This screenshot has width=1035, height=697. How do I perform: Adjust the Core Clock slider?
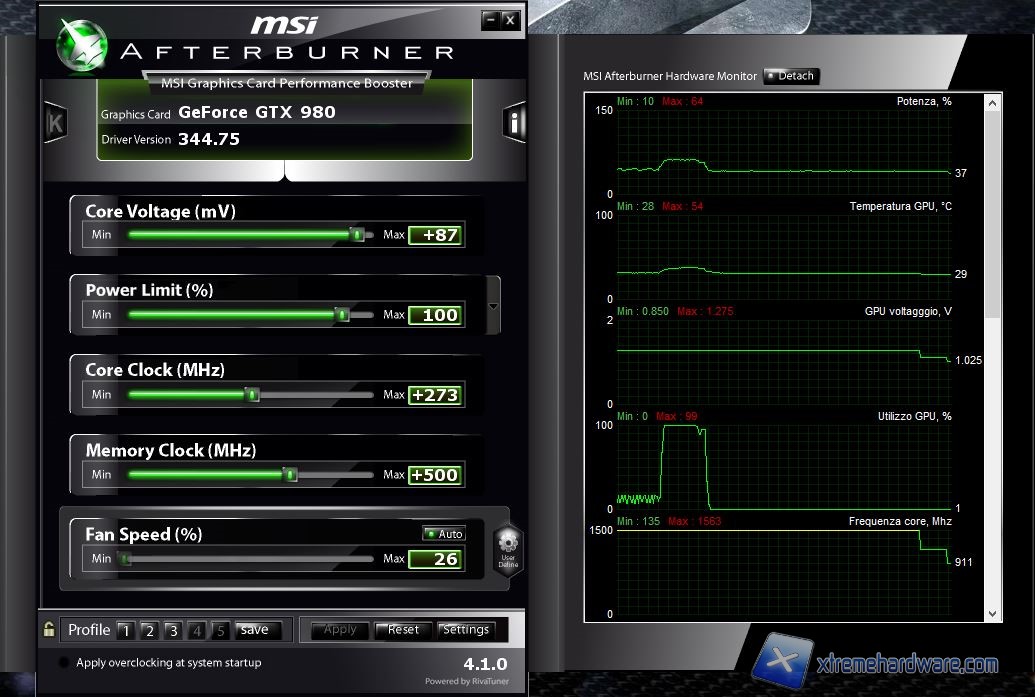(251, 394)
